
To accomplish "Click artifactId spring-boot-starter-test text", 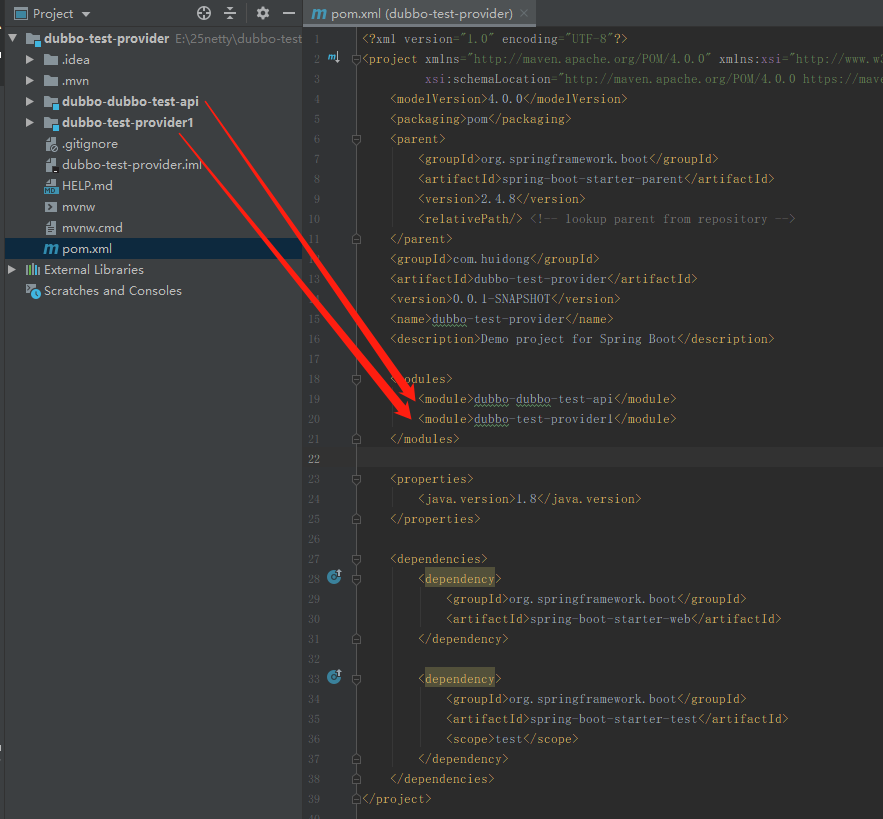I will 614,719.
